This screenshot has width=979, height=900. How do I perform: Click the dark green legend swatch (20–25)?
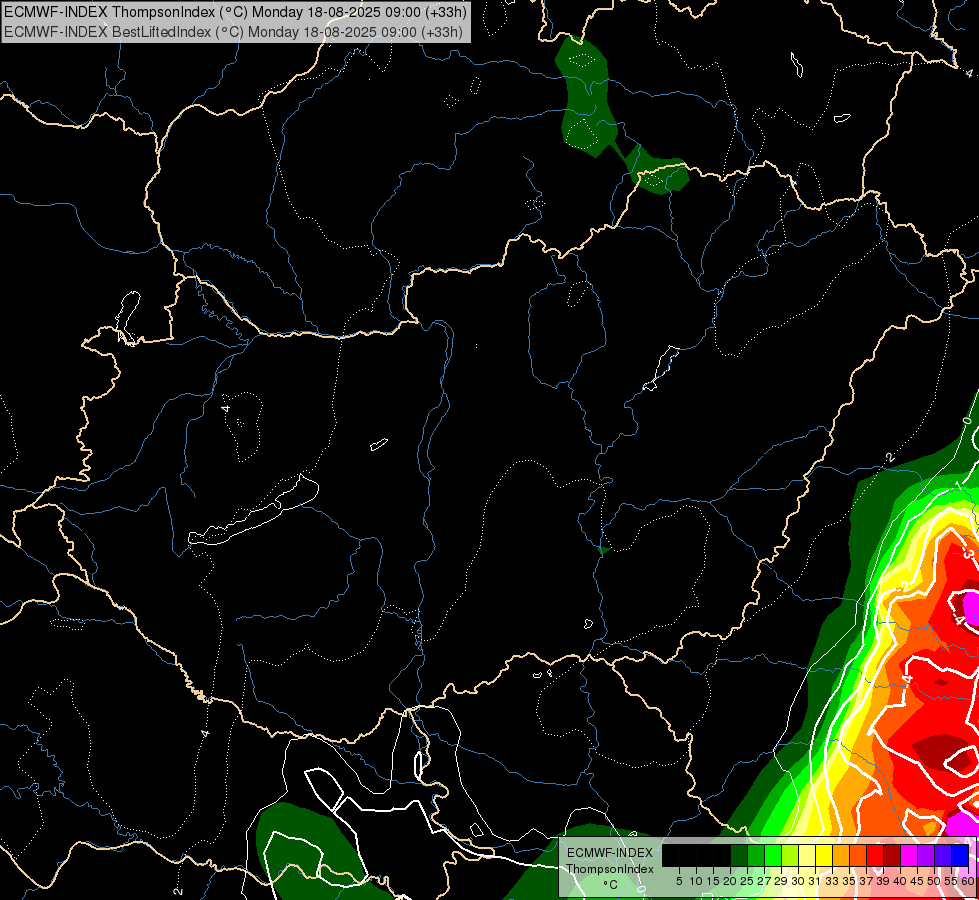click(x=739, y=855)
